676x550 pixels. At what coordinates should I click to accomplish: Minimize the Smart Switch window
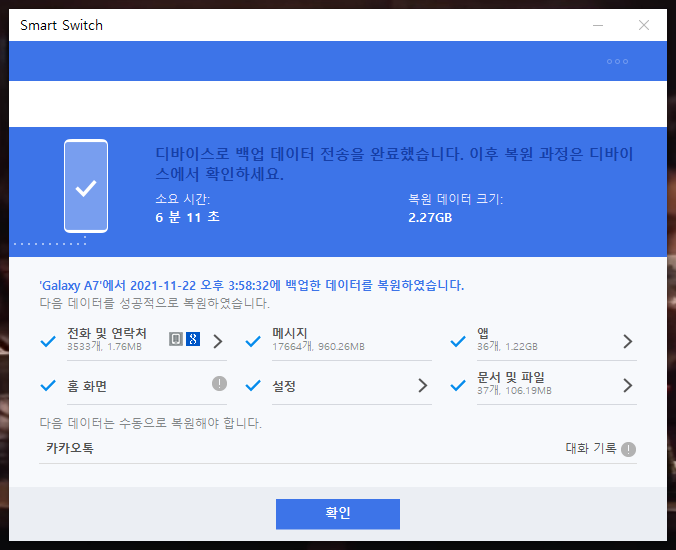point(598,25)
